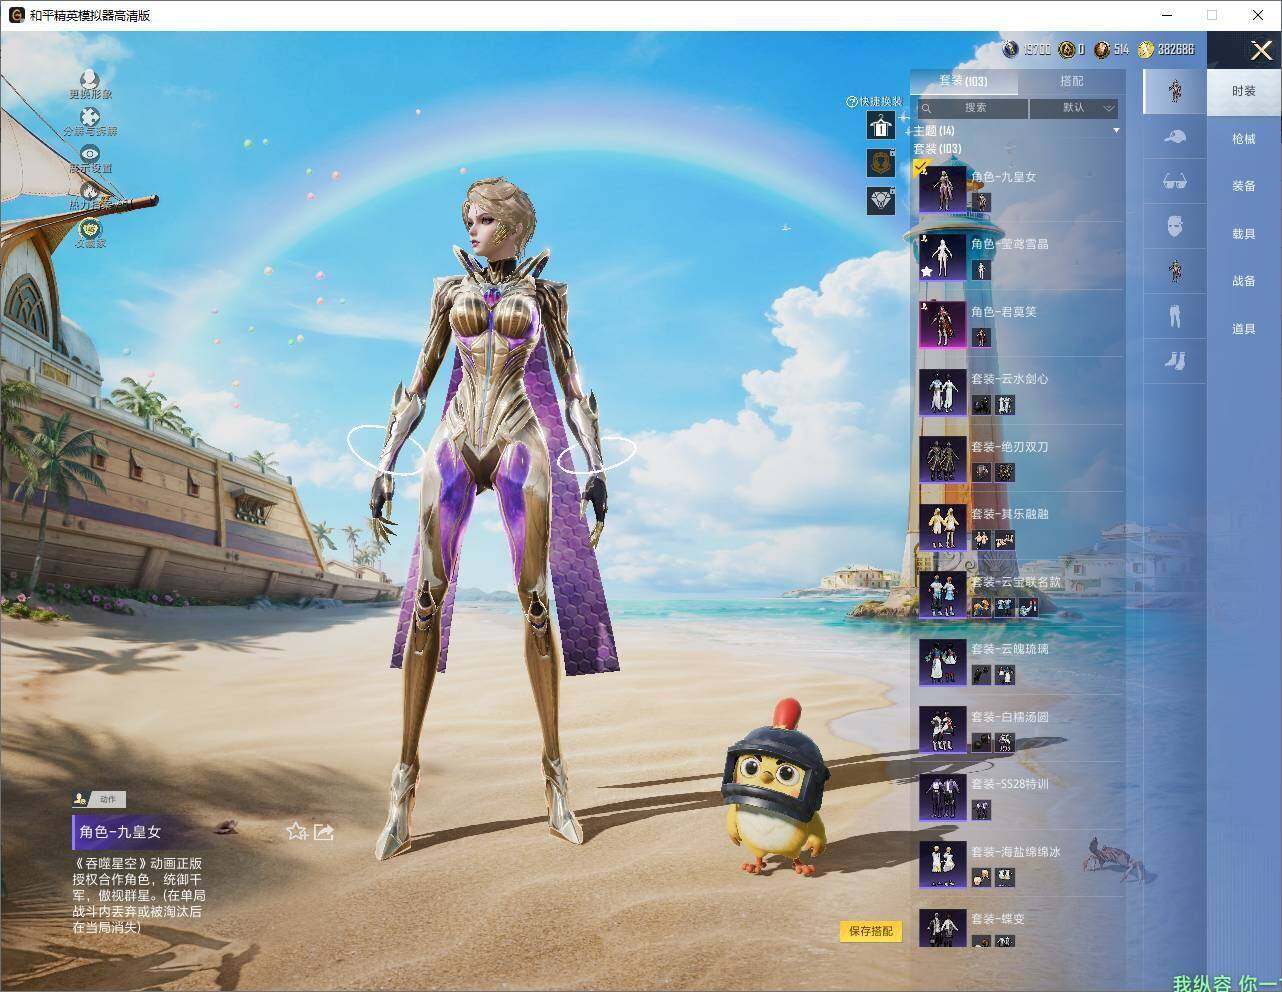Open the 收藏家 collector badge icon
Viewport: 1282px width, 992px height.
coord(90,228)
